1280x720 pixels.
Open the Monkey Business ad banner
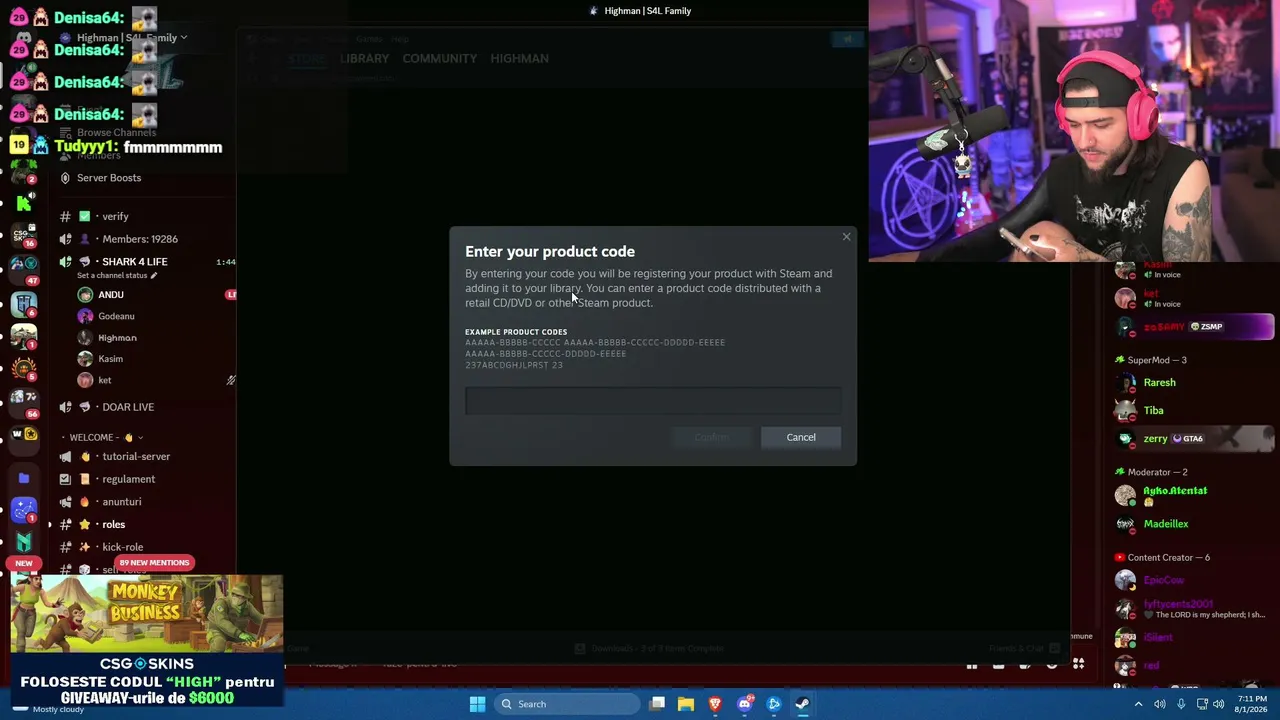[x=147, y=612]
